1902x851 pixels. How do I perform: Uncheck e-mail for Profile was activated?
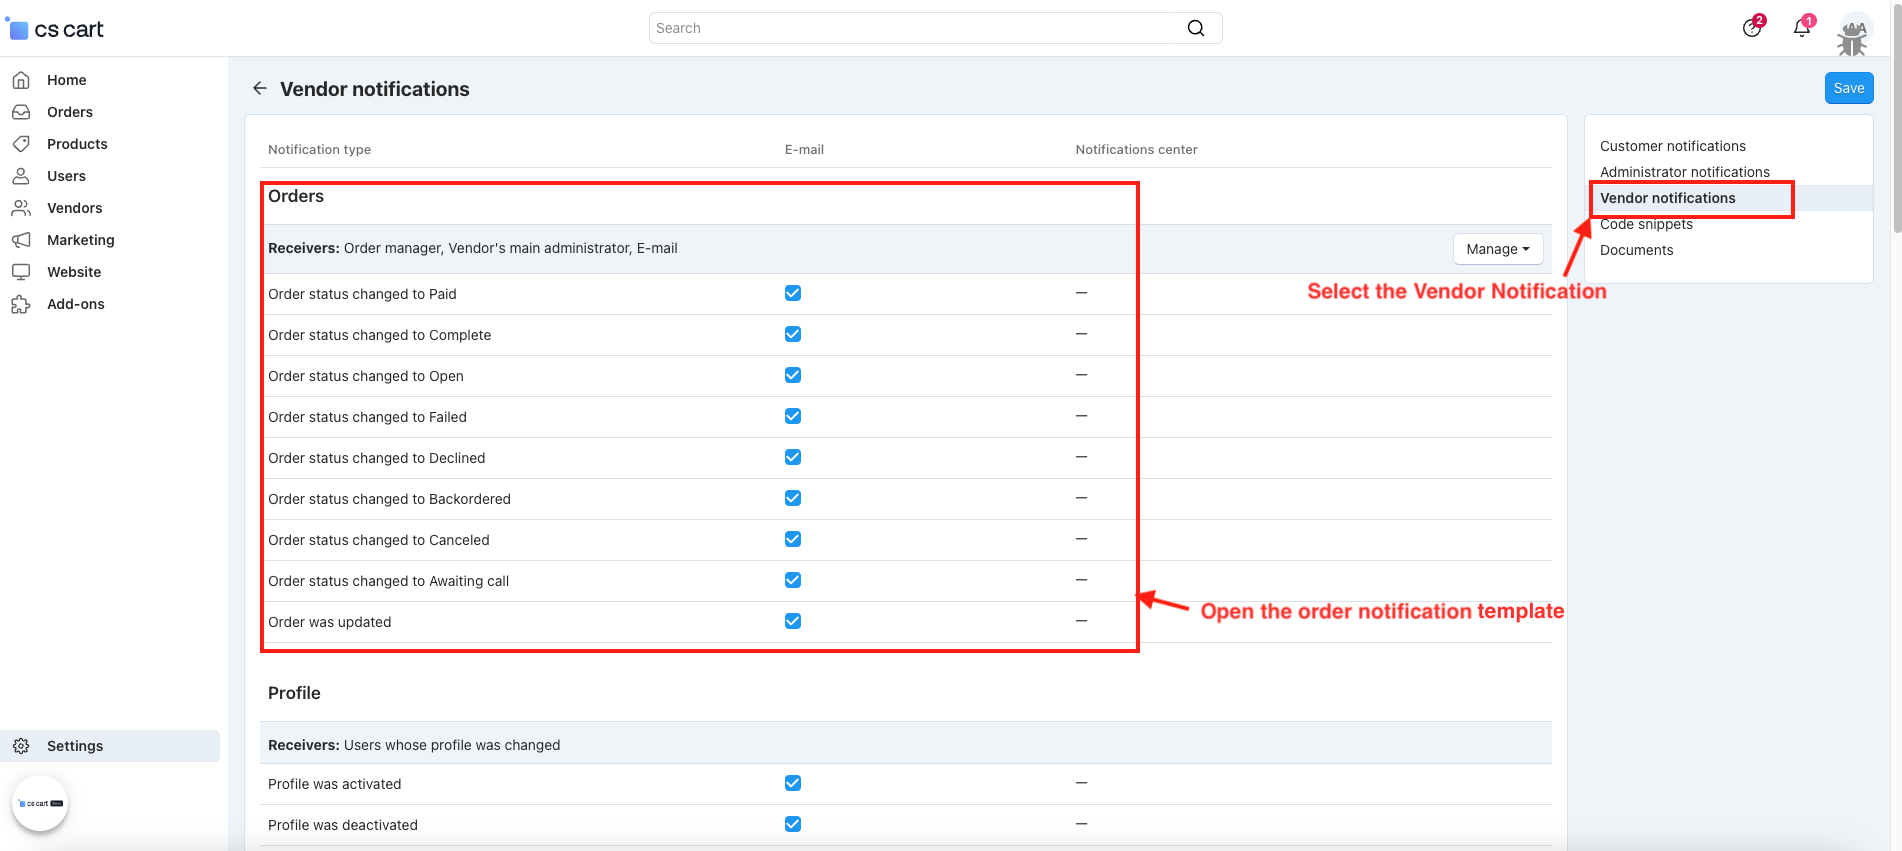(793, 783)
